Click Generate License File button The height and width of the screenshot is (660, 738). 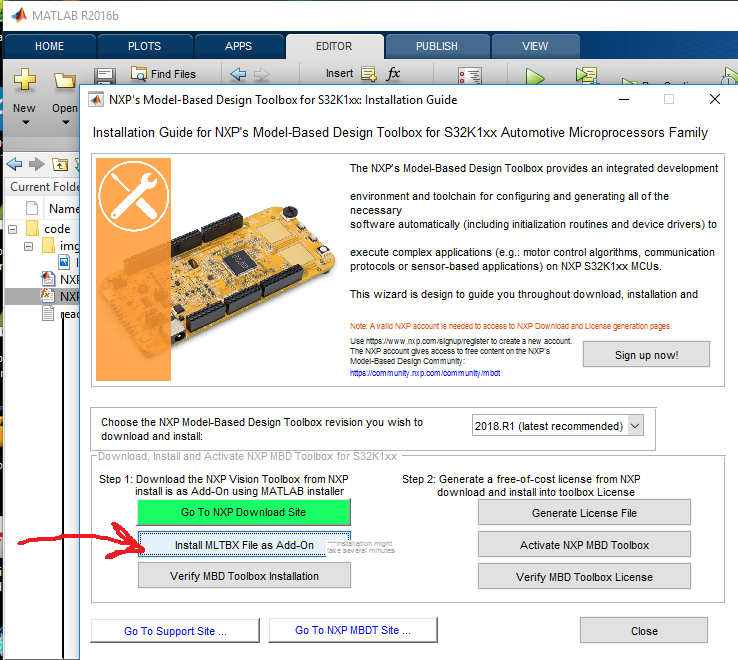point(584,513)
